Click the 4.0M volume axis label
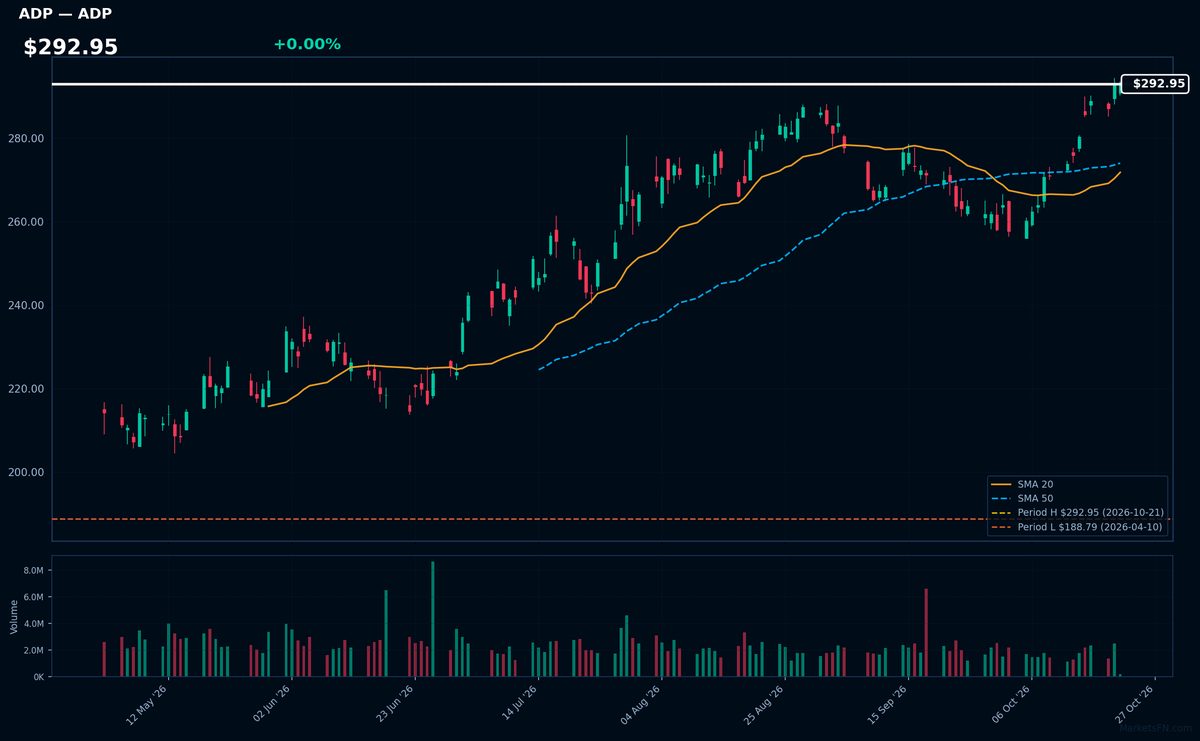1200x741 pixels. click(33, 624)
